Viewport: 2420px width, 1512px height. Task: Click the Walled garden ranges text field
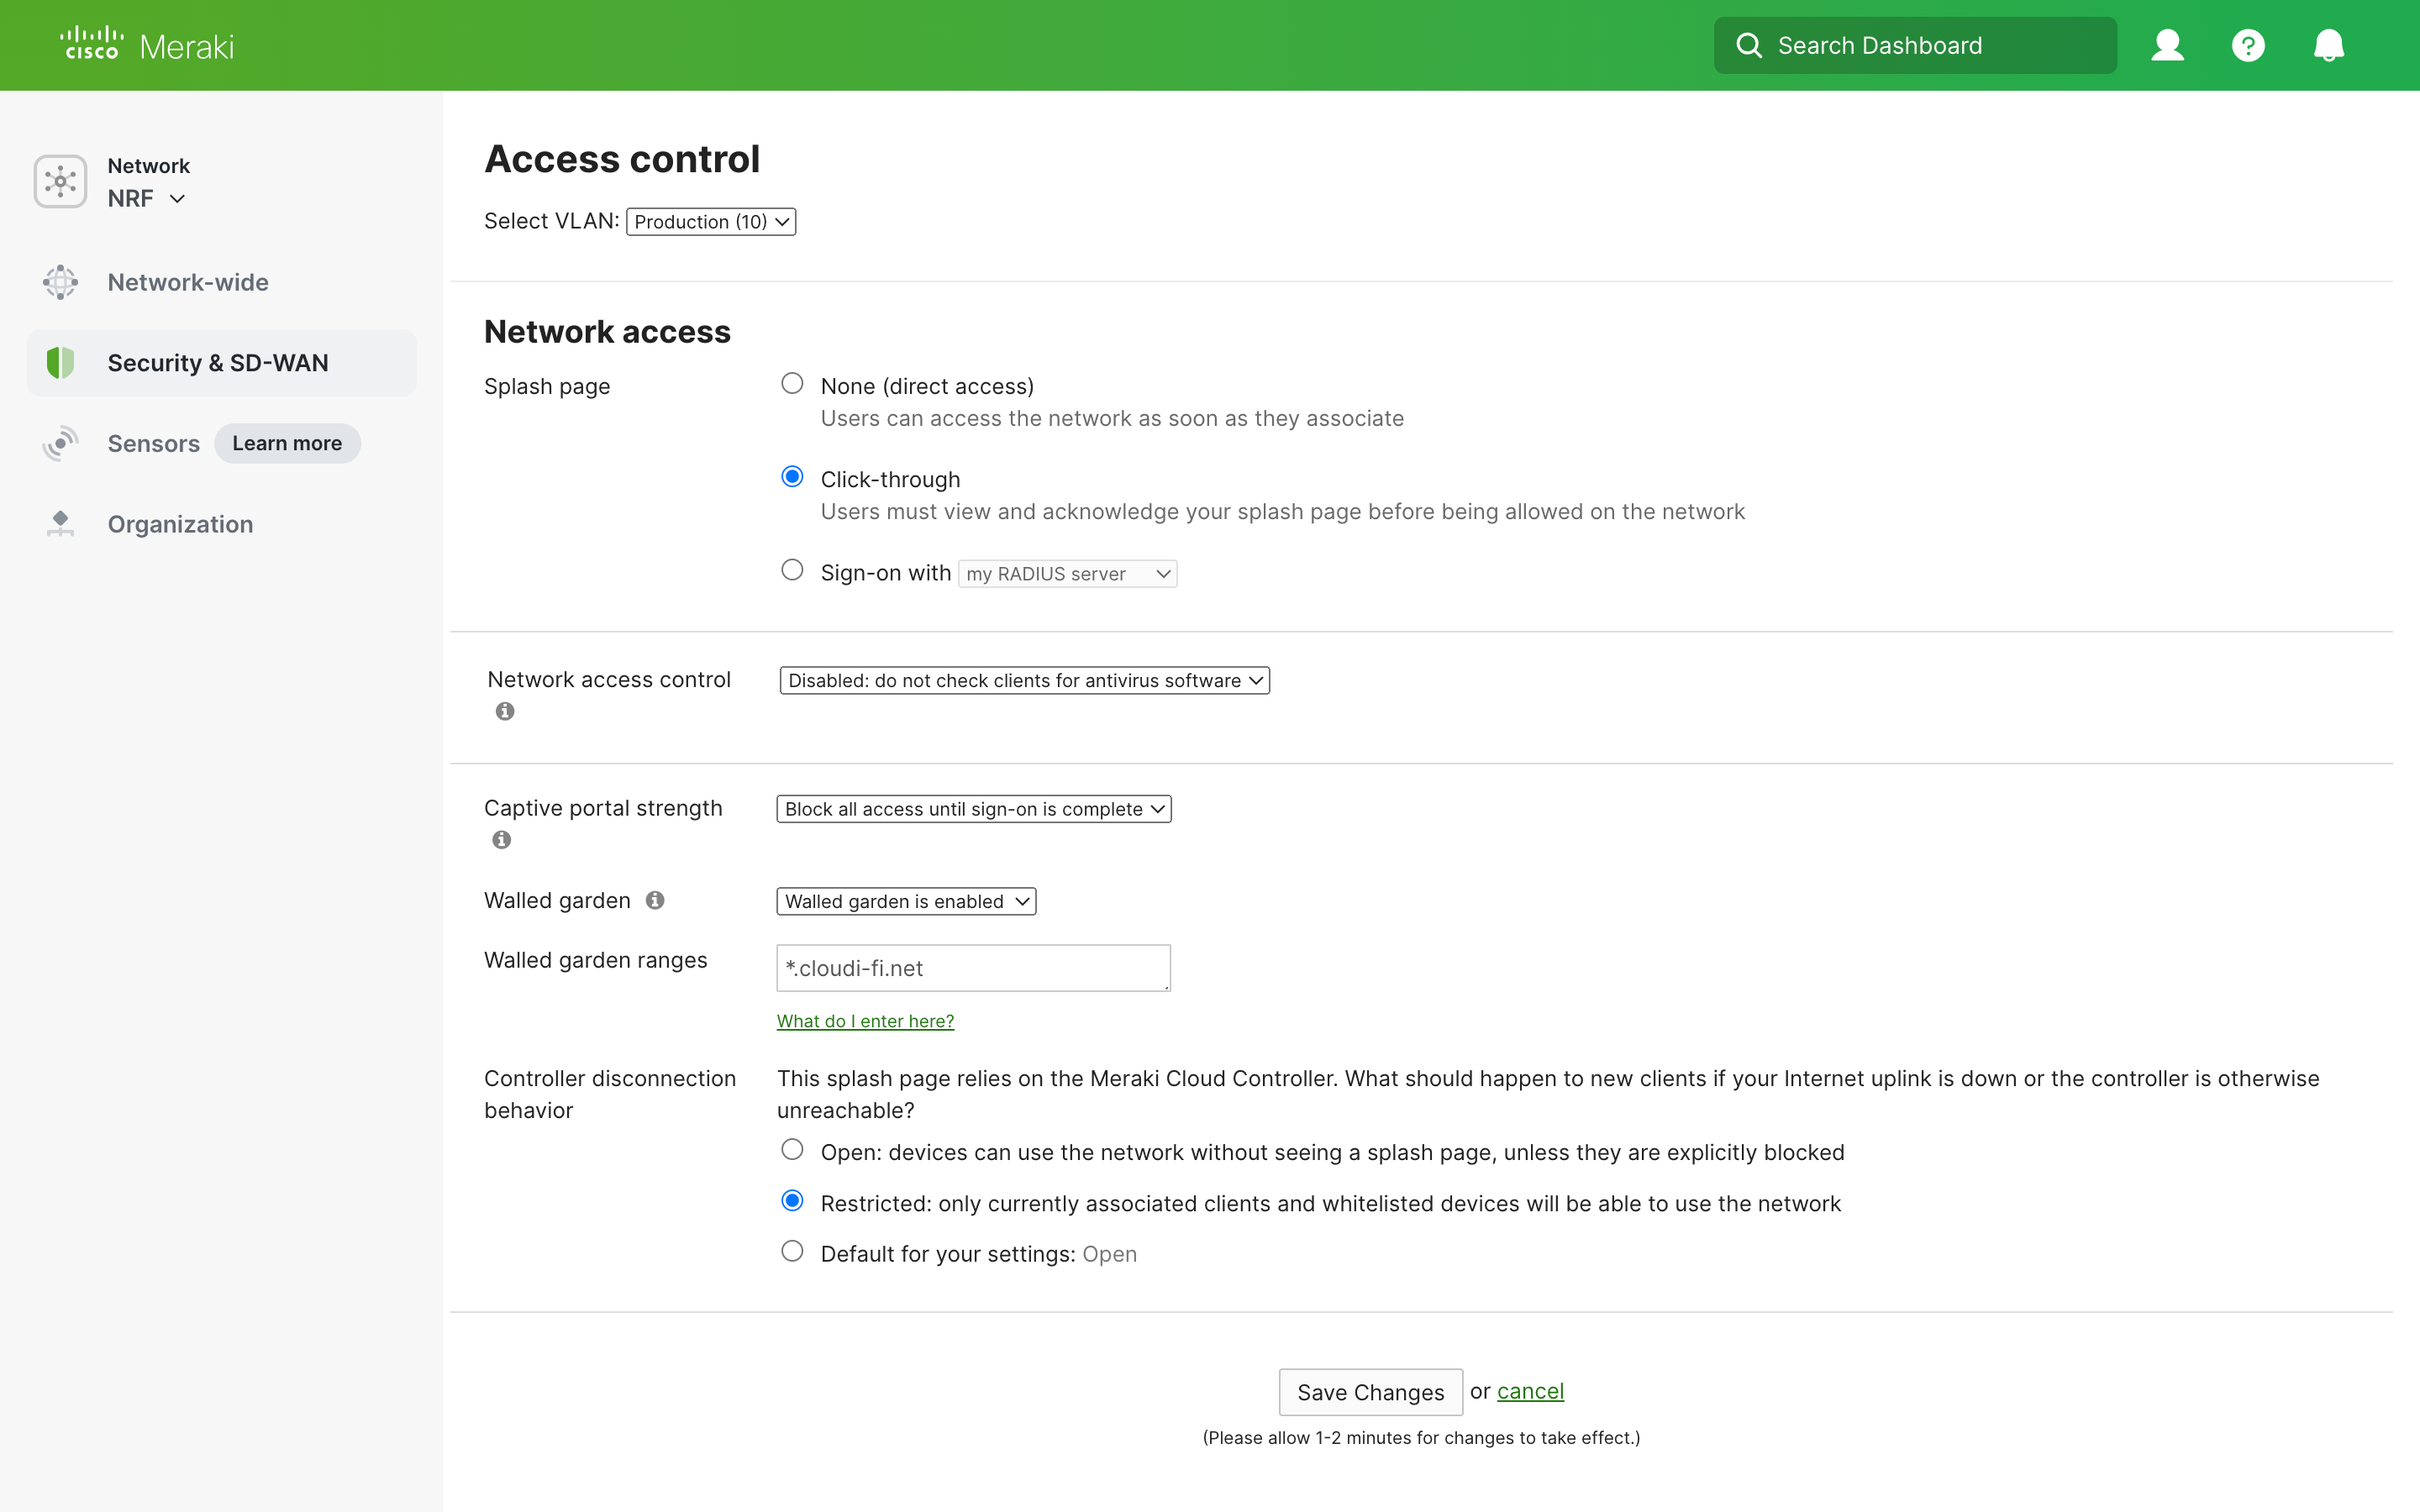(972, 967)
